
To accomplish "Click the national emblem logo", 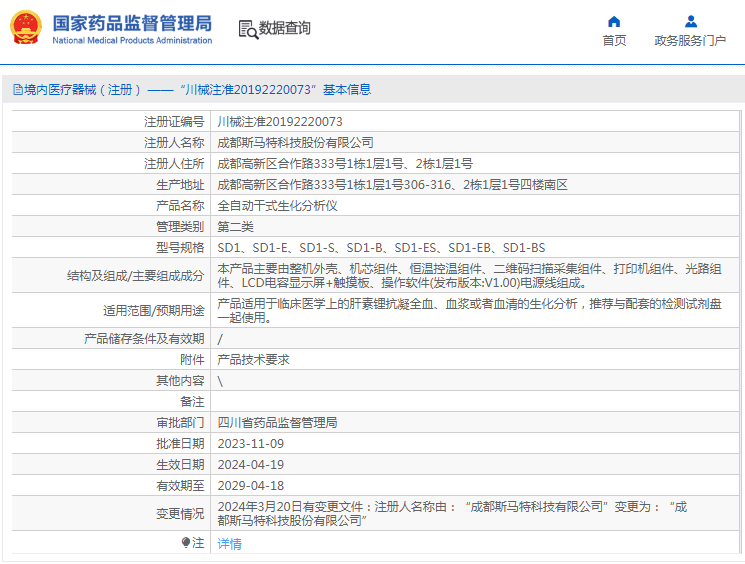I will tap(26, 28).
